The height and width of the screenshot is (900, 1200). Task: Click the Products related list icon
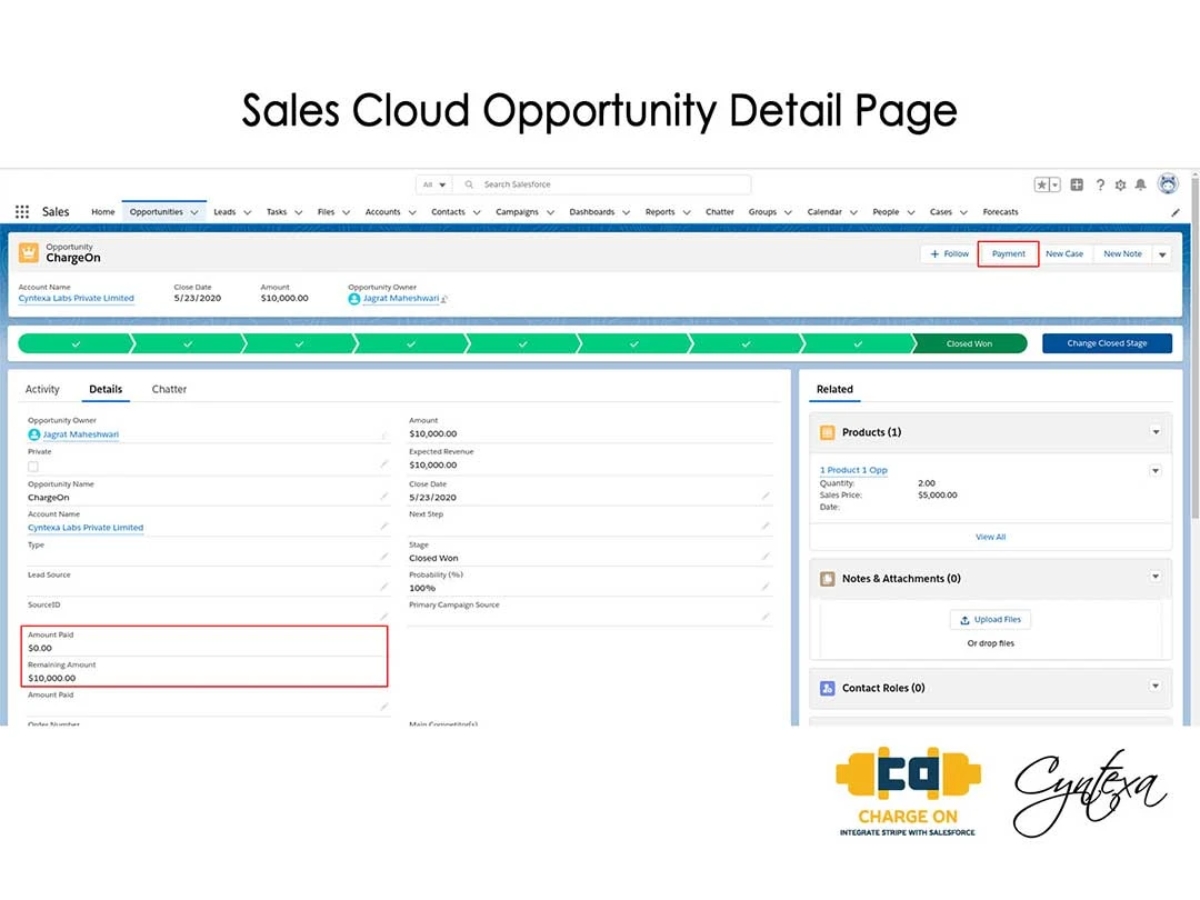click(x=827, y=433)
